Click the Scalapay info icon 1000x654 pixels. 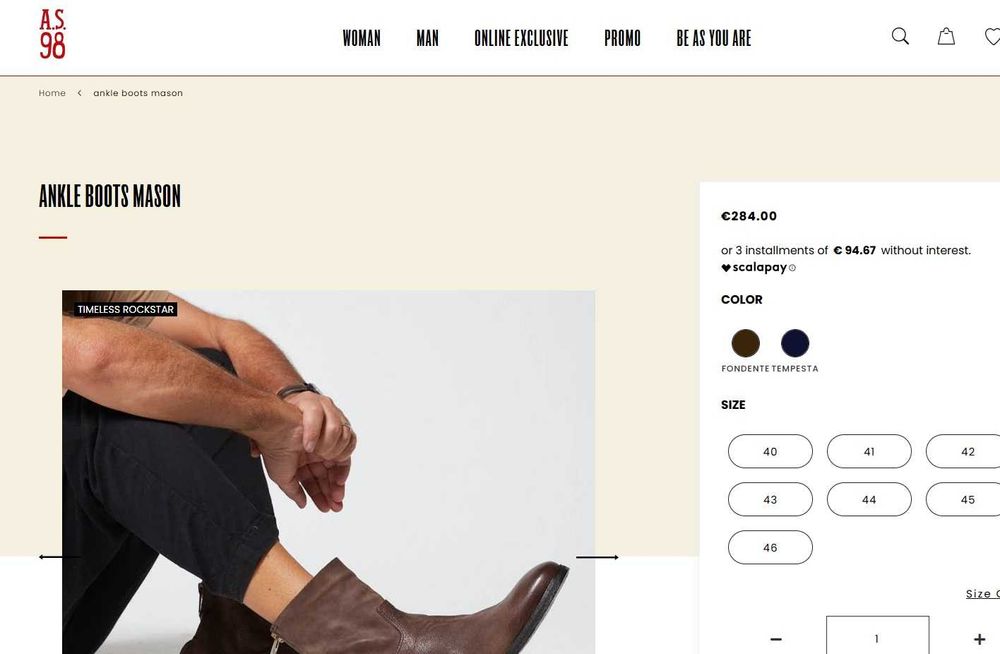(x=792, y=268)
